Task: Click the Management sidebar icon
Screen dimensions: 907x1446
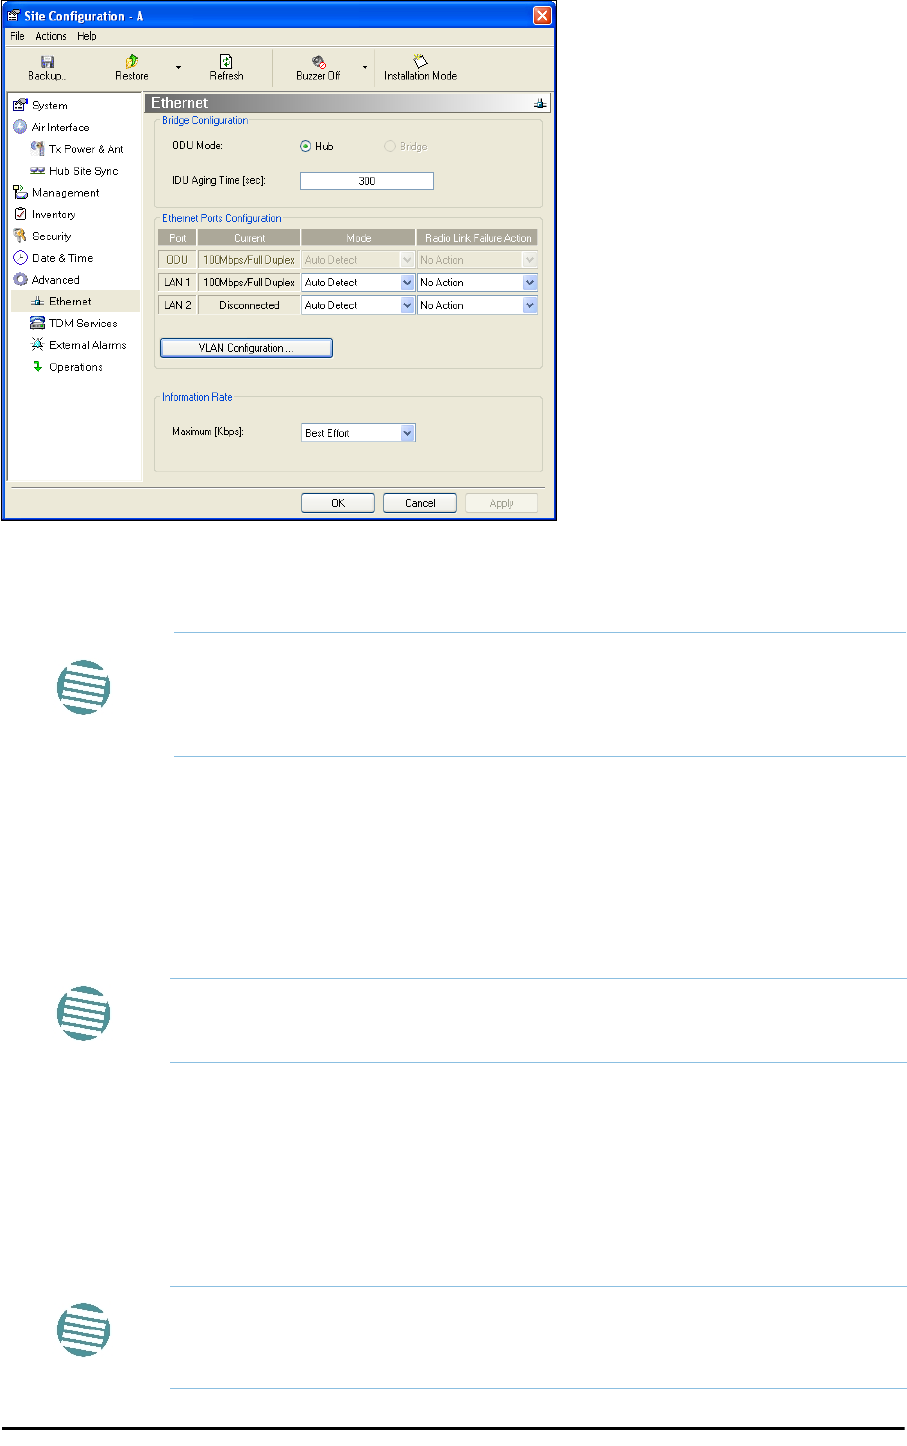Action: [19, 193]
